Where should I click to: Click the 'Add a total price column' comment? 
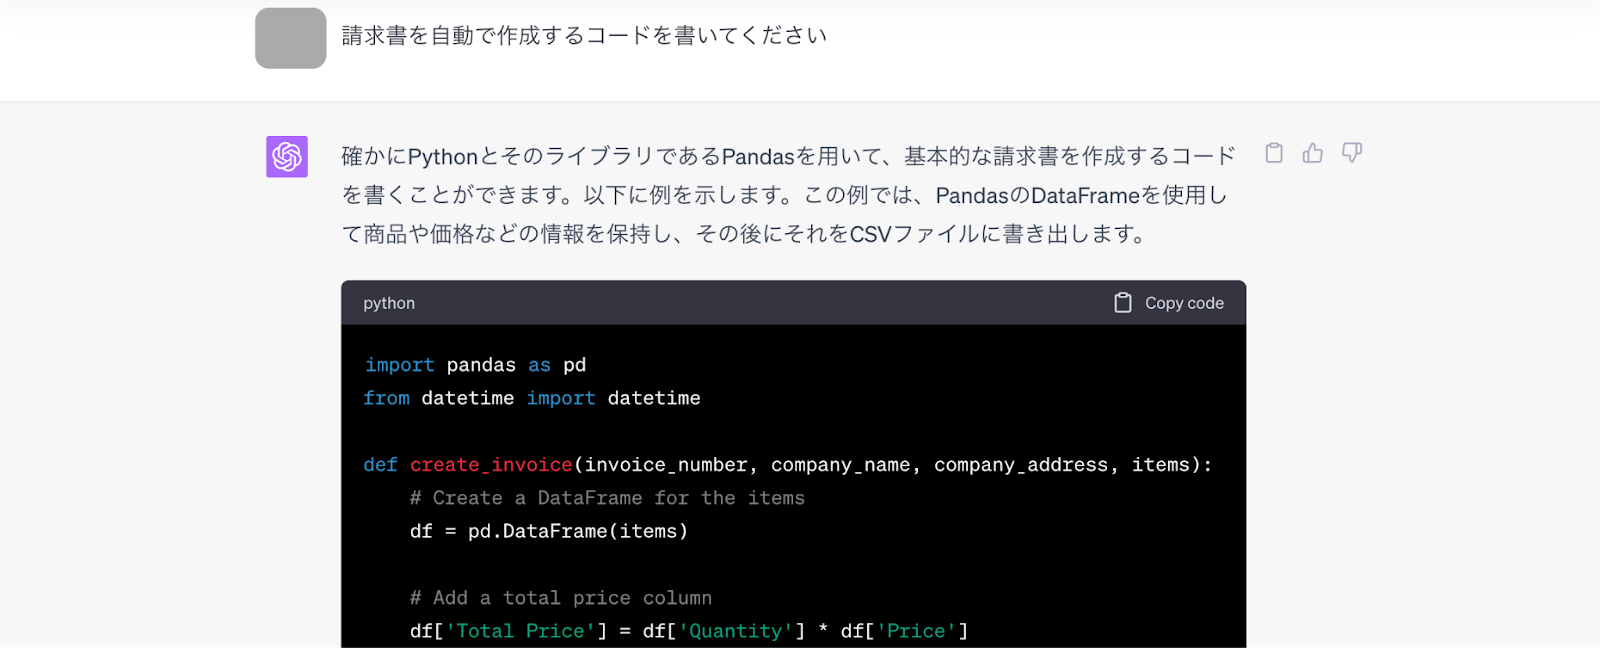tap(560, 598)
